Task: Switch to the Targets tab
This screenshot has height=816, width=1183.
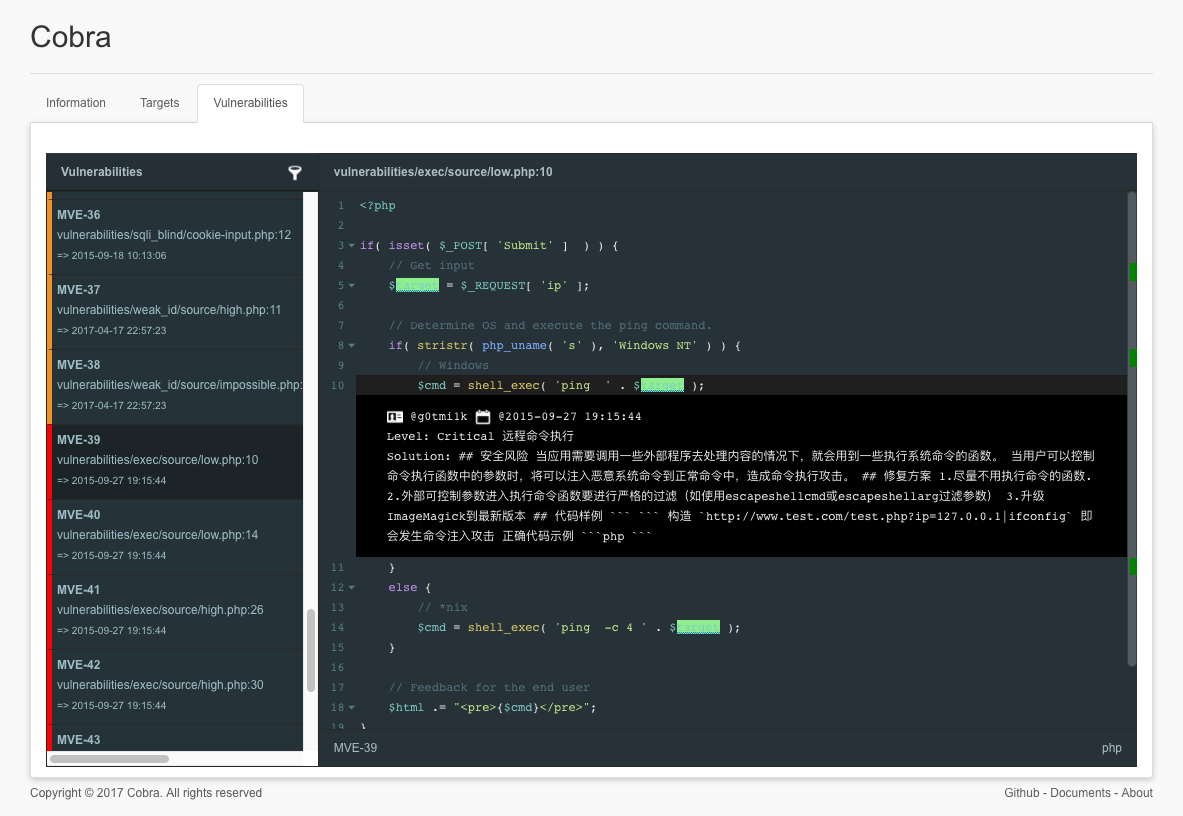Action: [159, 103]
